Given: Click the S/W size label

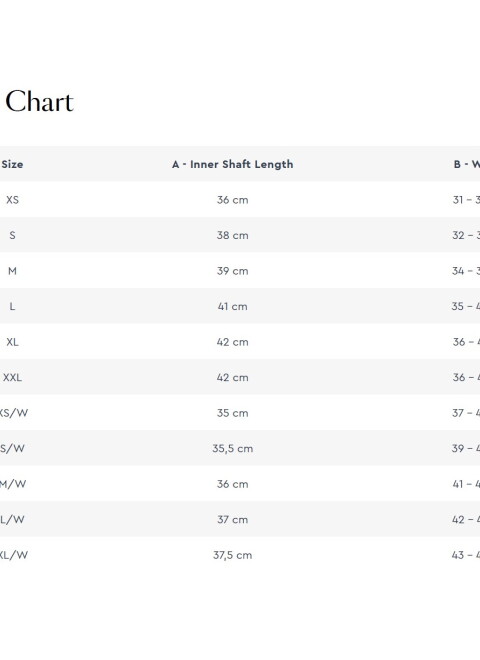Looking at the screenshot, I should (x=12, y=448).
